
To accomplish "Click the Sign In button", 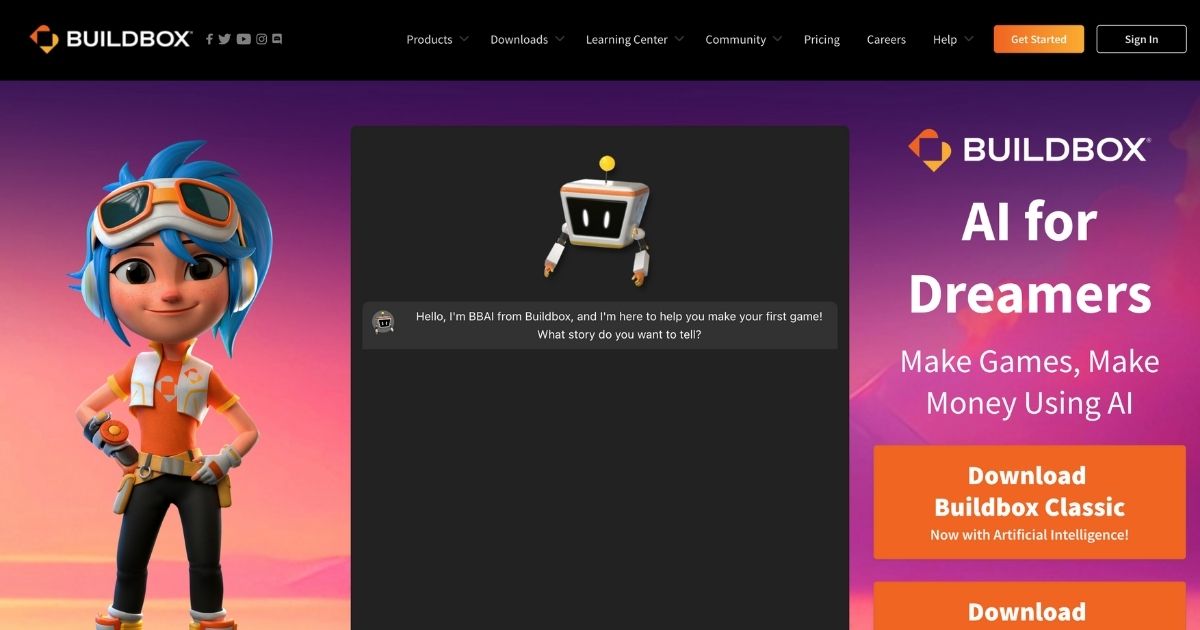I will 1141,39.
